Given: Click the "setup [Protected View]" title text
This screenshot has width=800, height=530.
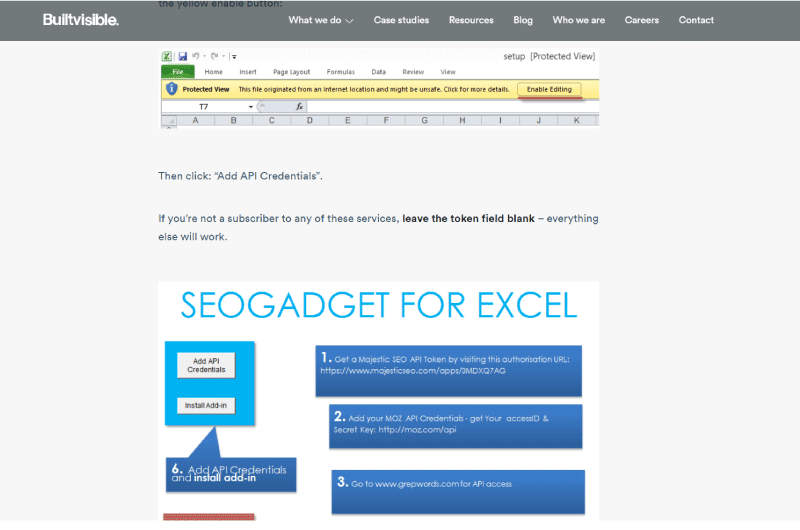Looking at the screenshot, I should 549,56.
